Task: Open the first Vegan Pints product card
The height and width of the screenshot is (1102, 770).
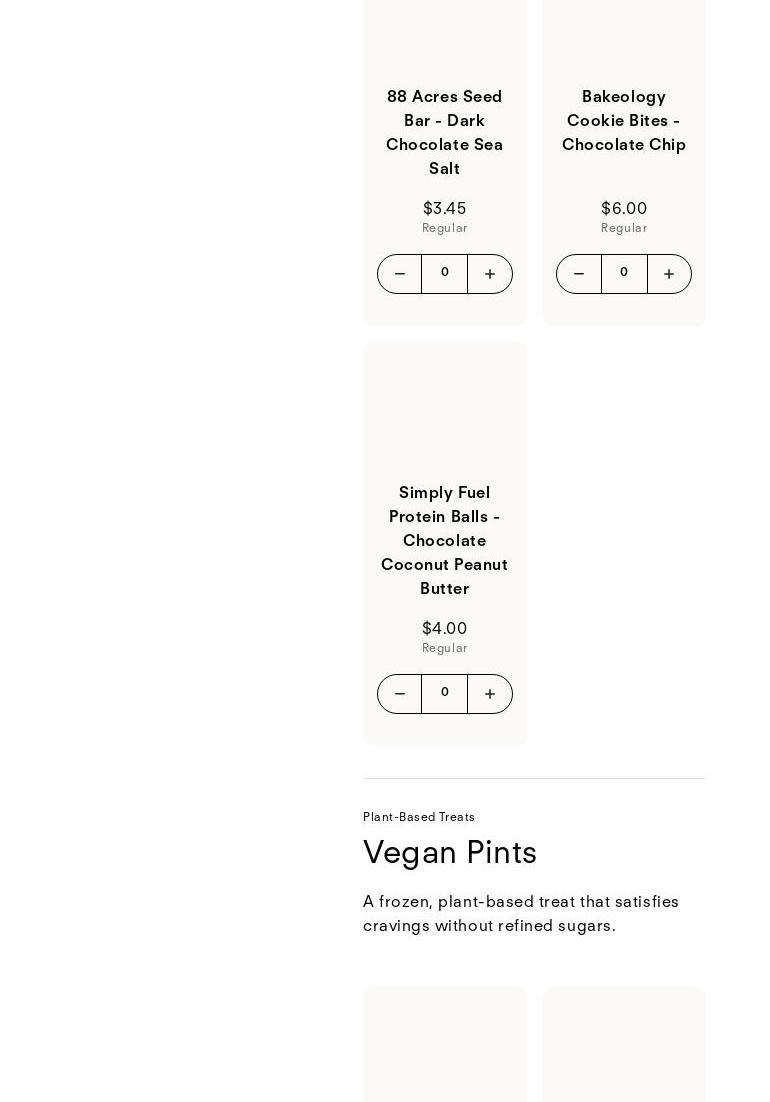Action: coord(445,1045)
